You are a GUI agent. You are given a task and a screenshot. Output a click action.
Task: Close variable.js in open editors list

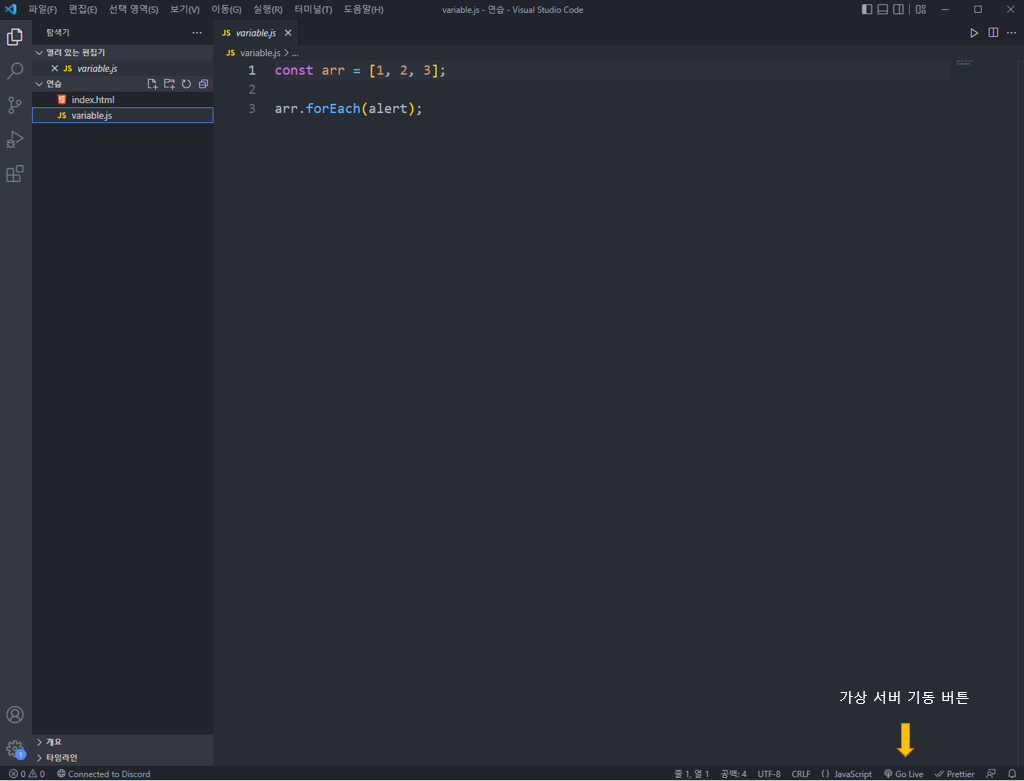pos(55,68)
